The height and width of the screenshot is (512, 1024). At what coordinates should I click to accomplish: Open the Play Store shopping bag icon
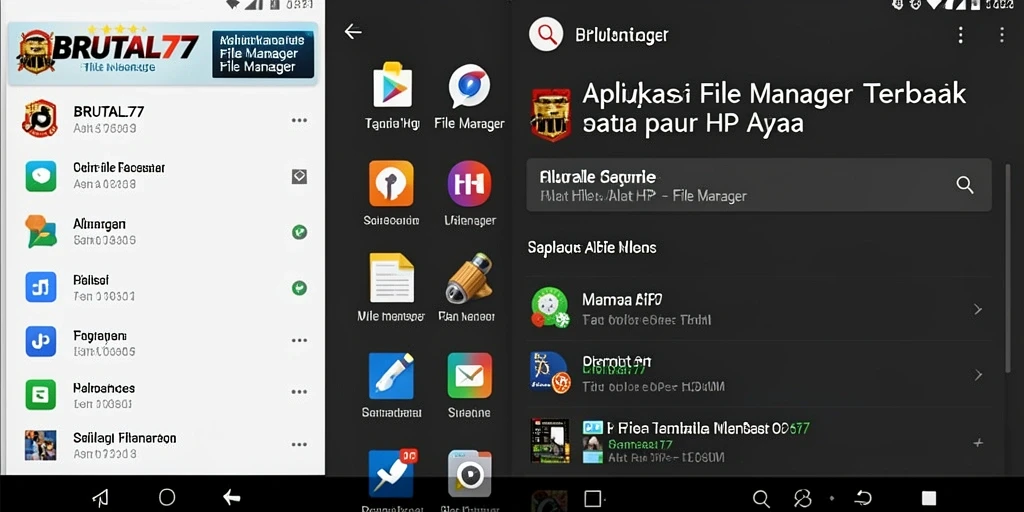pos(392,86)
